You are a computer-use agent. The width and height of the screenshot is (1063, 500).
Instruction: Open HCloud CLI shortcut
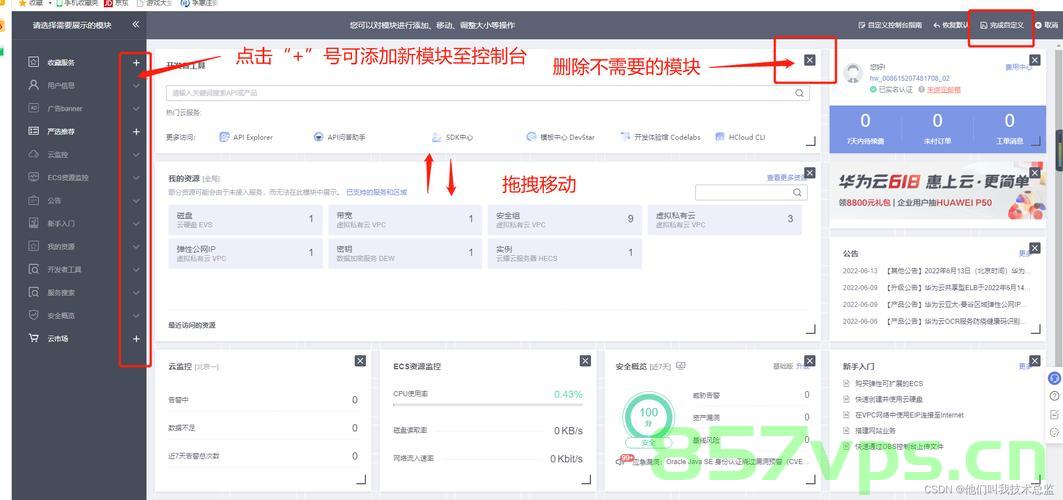(x=740, y=137)
